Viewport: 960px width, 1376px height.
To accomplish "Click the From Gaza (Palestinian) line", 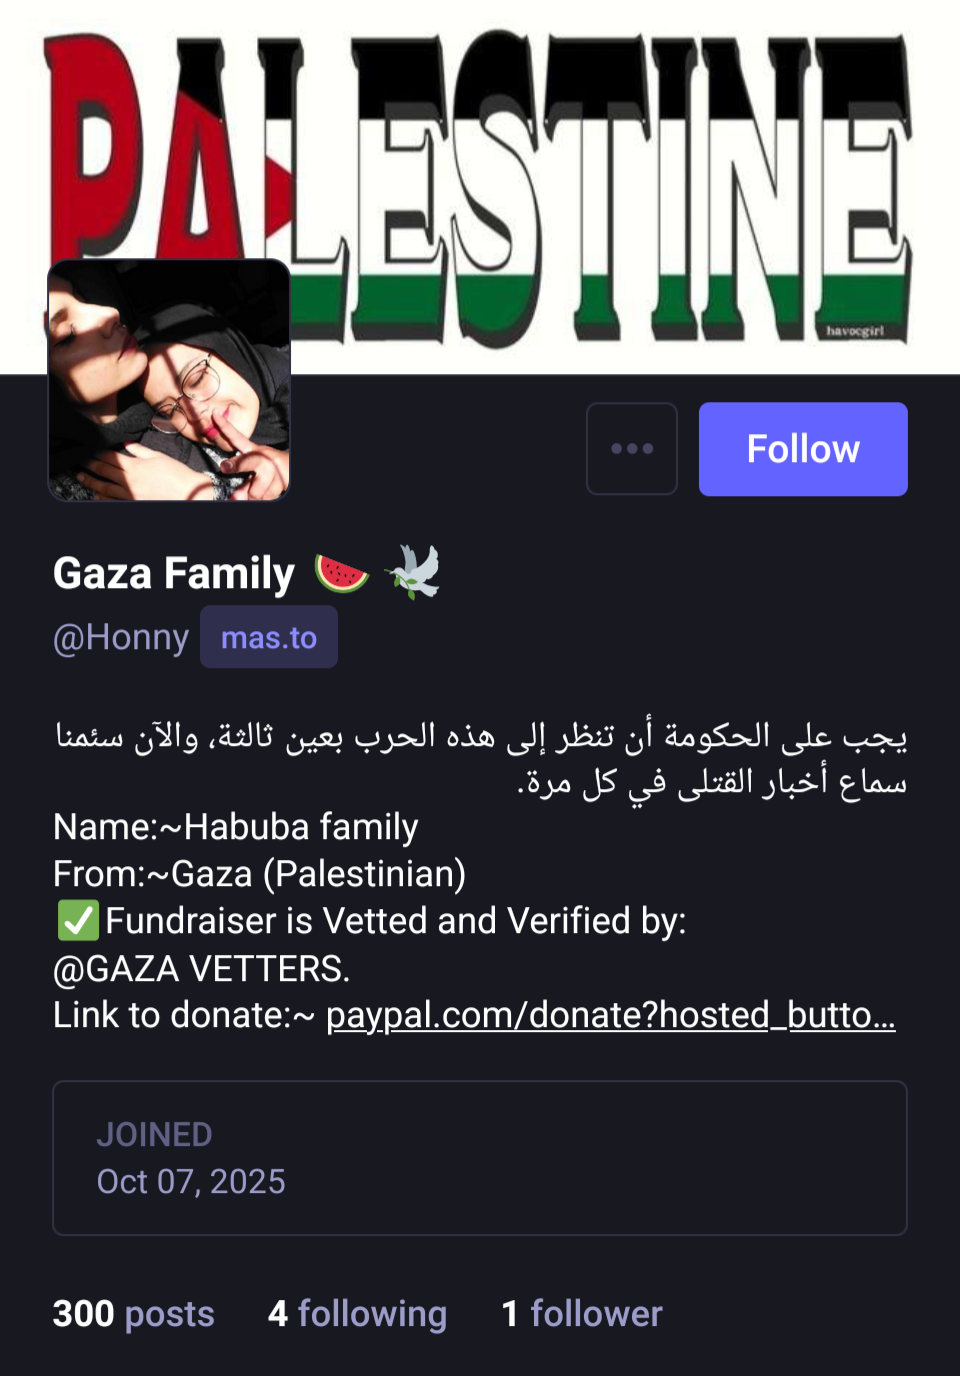I will click(x=259, y=874).
